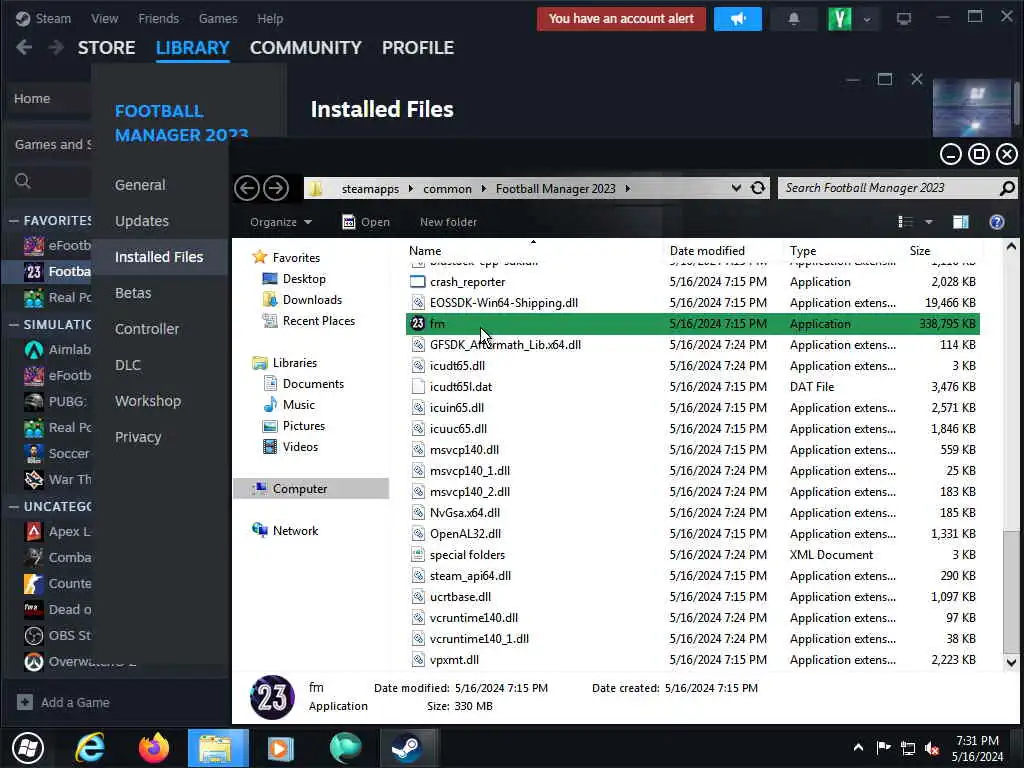Screen dimensions: 1024x768
Task: Select the fm application icon in list
Action: (417, 323)
